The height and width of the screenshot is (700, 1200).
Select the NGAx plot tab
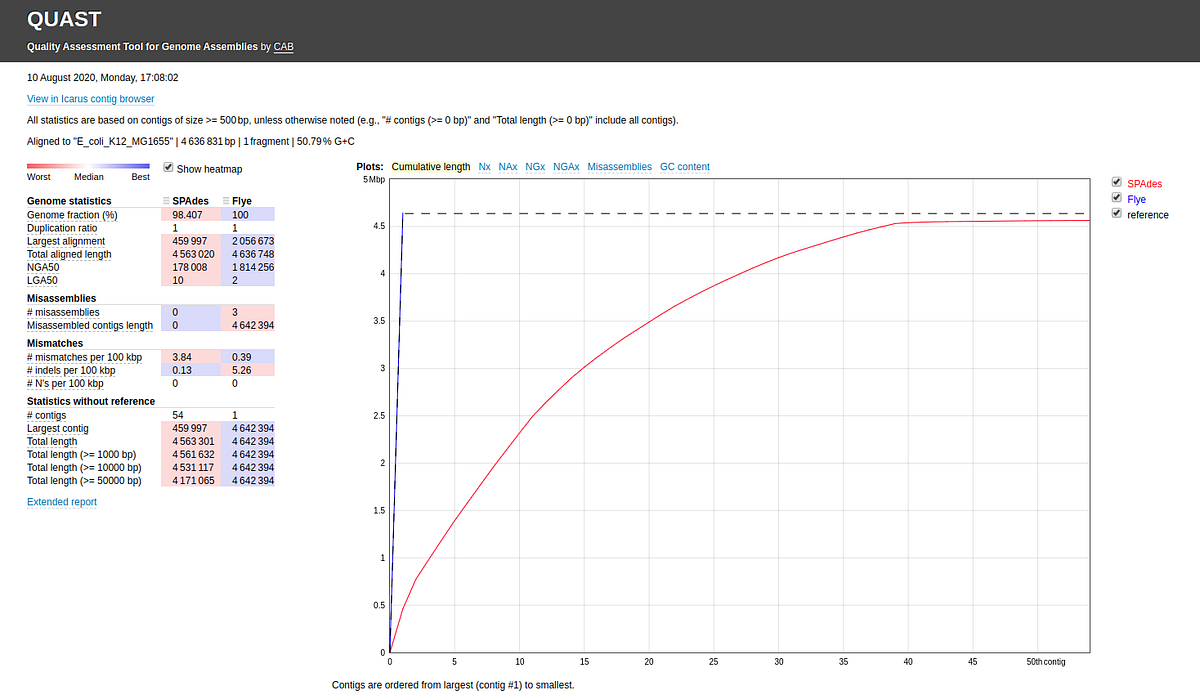pos(566,167)
